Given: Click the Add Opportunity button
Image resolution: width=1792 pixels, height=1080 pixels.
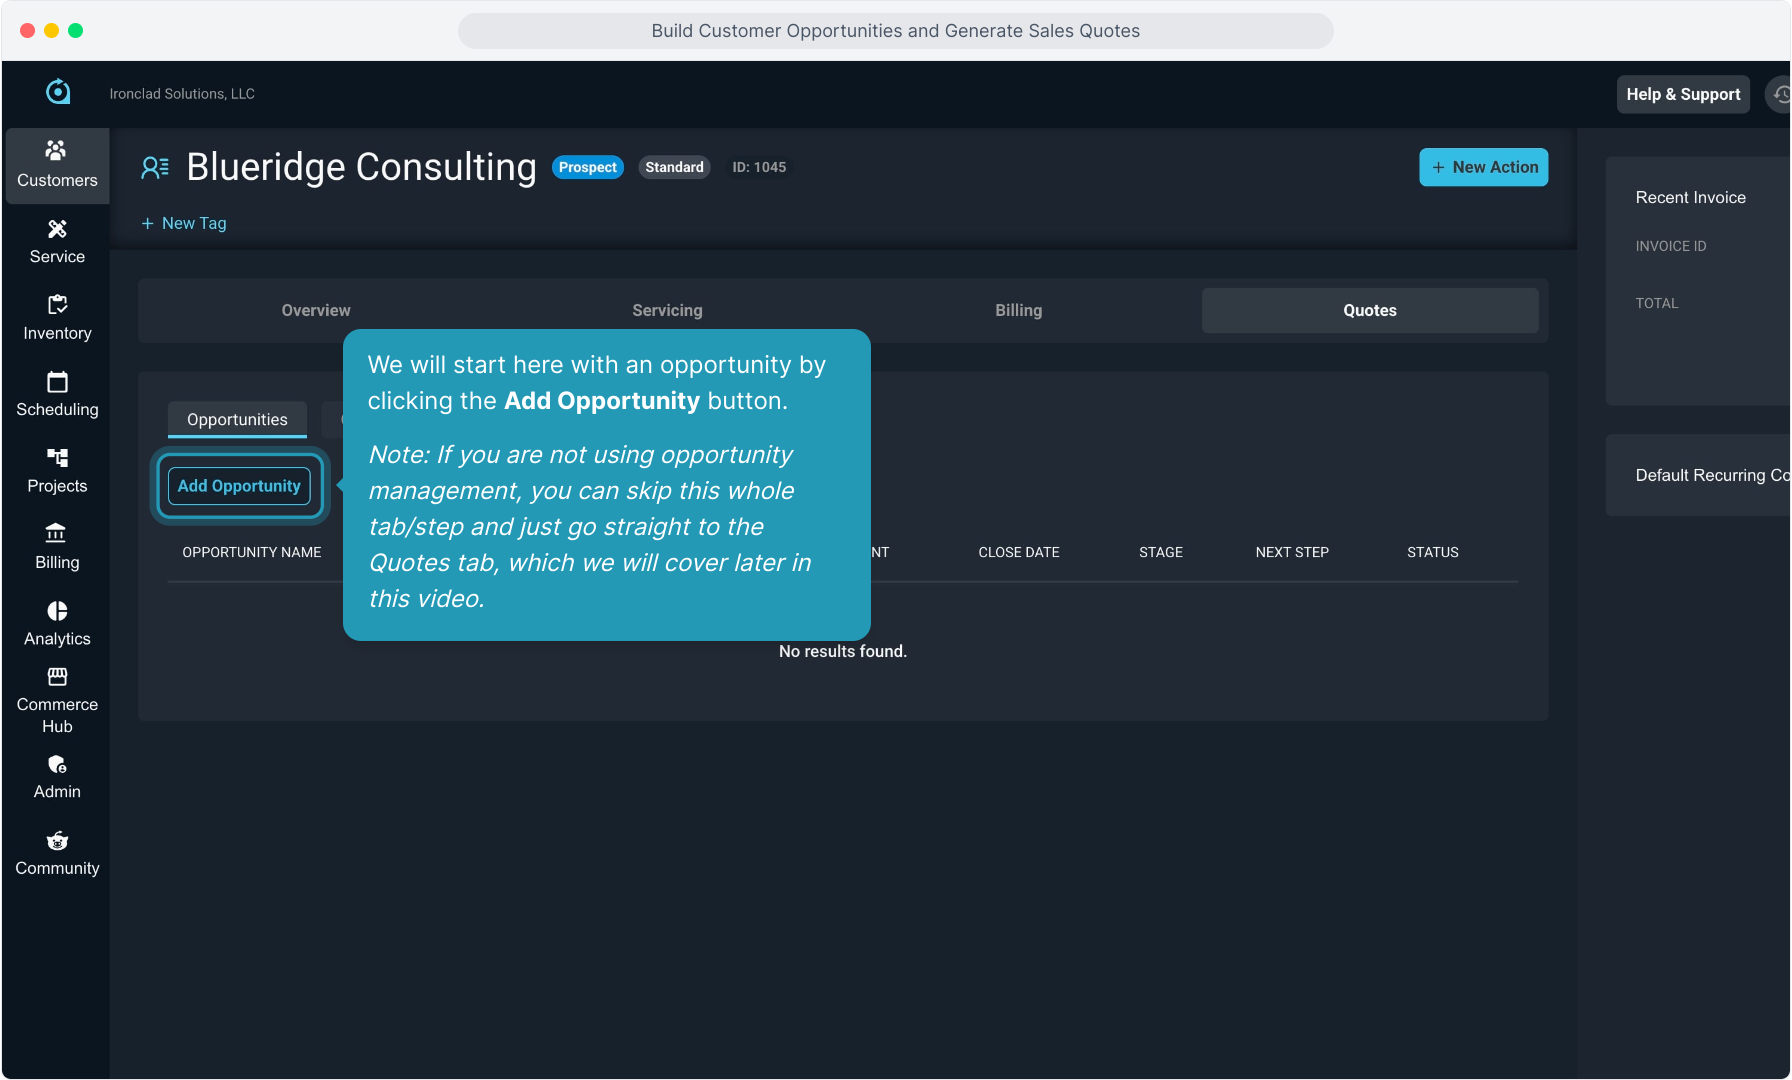Looking at the screenshot, I should pos(239,486).
